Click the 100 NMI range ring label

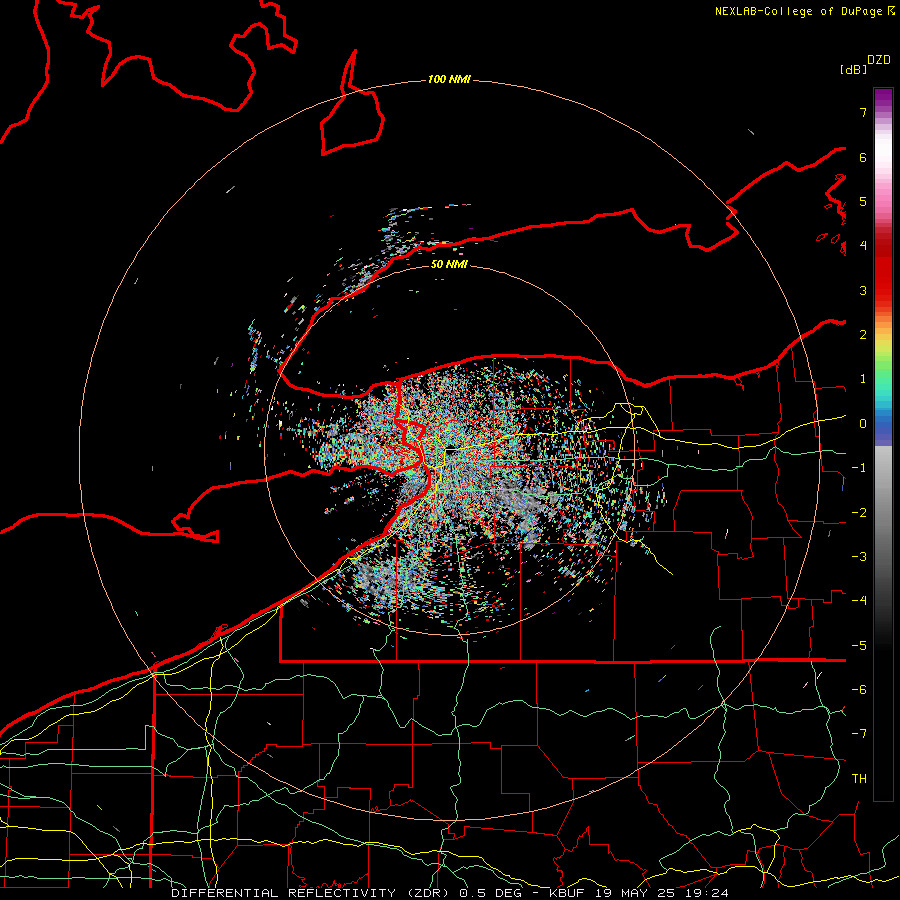[449, 79]
